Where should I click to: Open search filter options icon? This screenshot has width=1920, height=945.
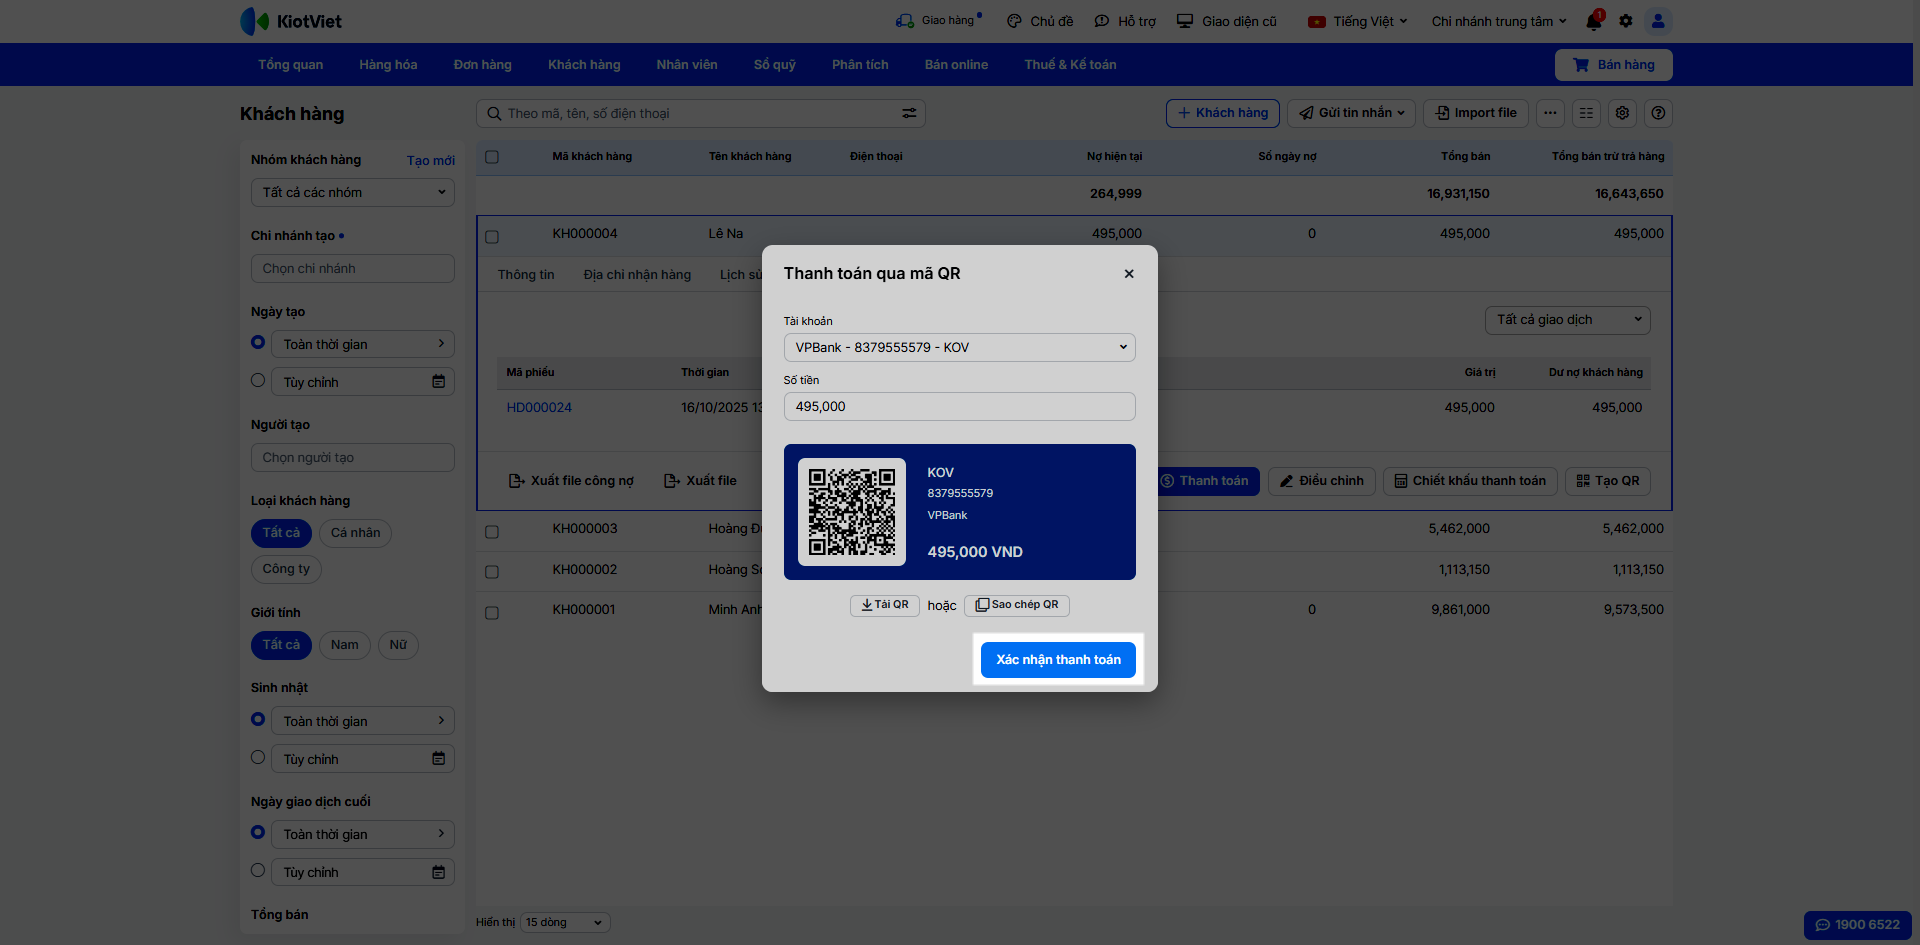pos(909,113)
